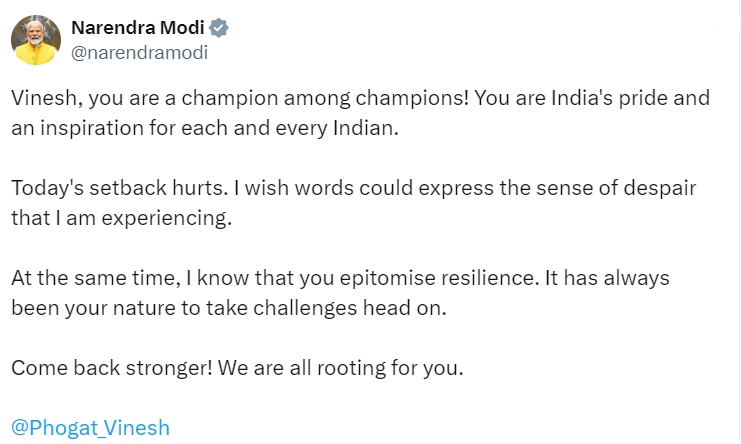Open Narendra Modi's profile picture
This screenshot has width=741, height=444.
[36, 40]
